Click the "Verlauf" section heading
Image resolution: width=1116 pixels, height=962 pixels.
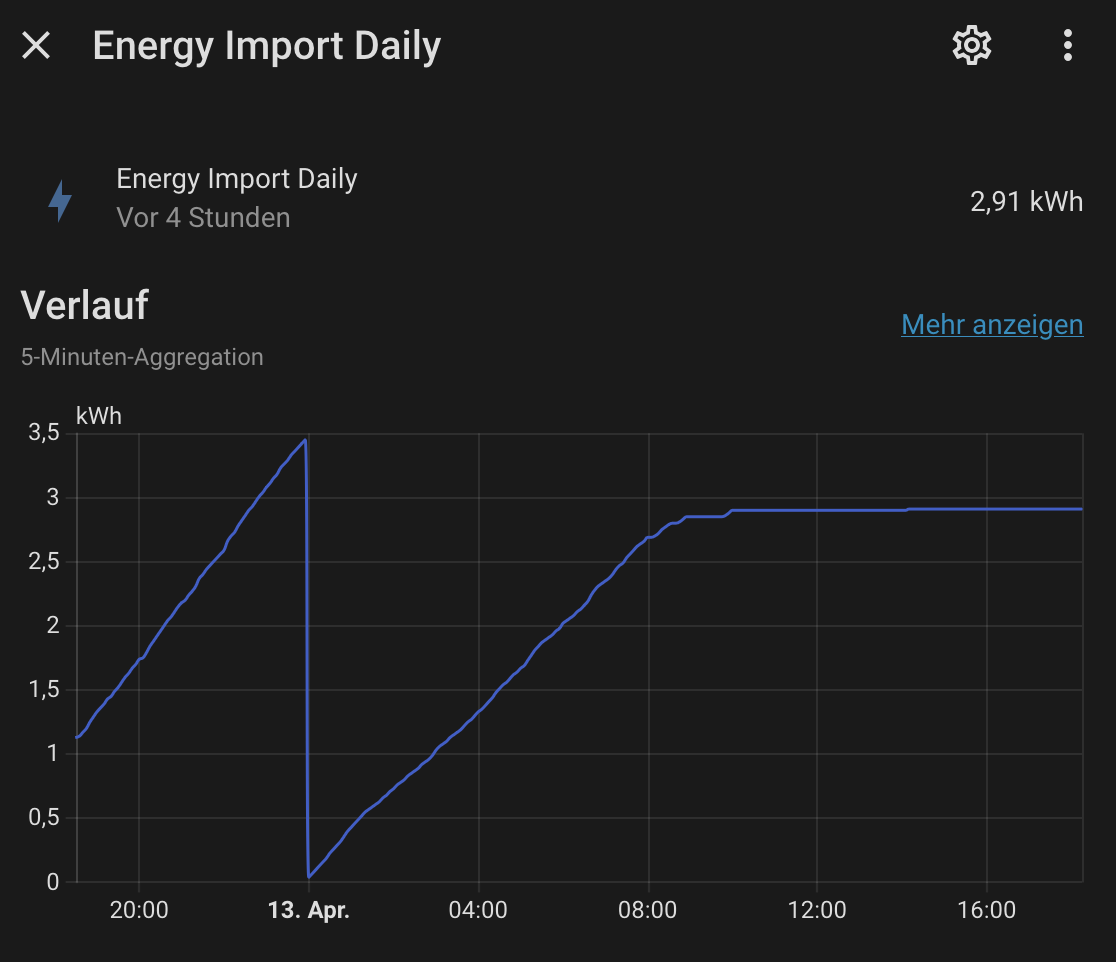click(x=84, y=305)
